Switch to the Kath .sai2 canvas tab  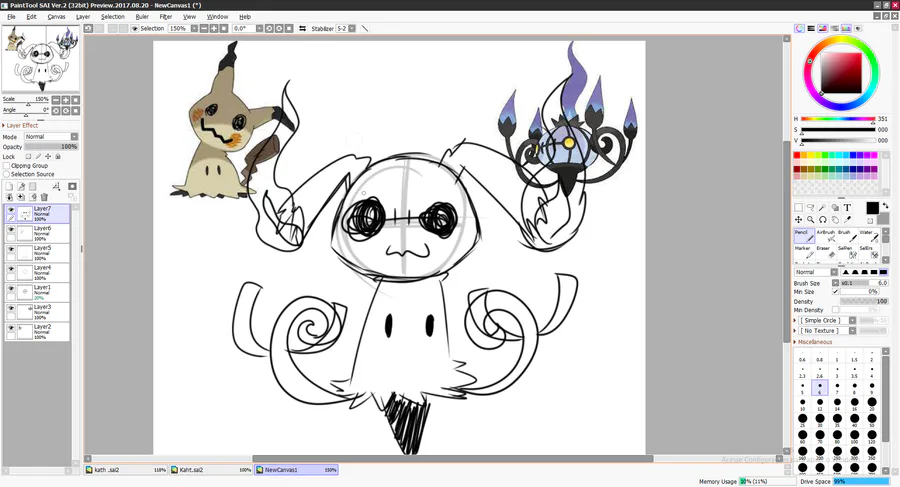[126, 470]
